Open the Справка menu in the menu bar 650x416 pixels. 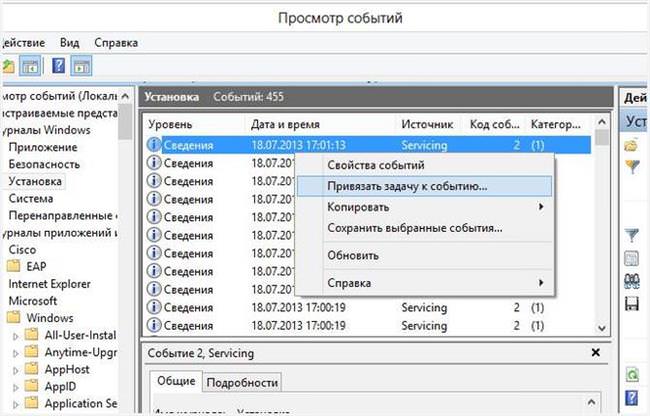pyautogui.click(x=116, y=43)
